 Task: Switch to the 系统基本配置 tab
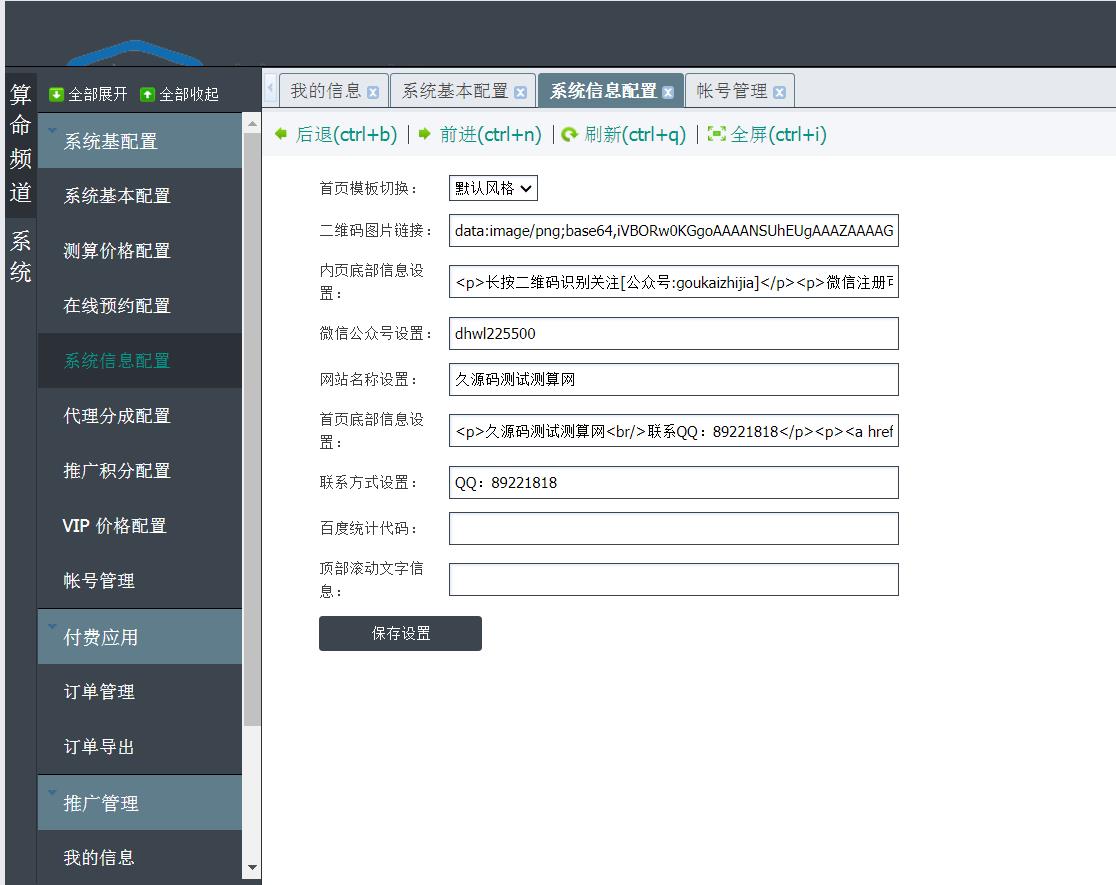[455, 91]
